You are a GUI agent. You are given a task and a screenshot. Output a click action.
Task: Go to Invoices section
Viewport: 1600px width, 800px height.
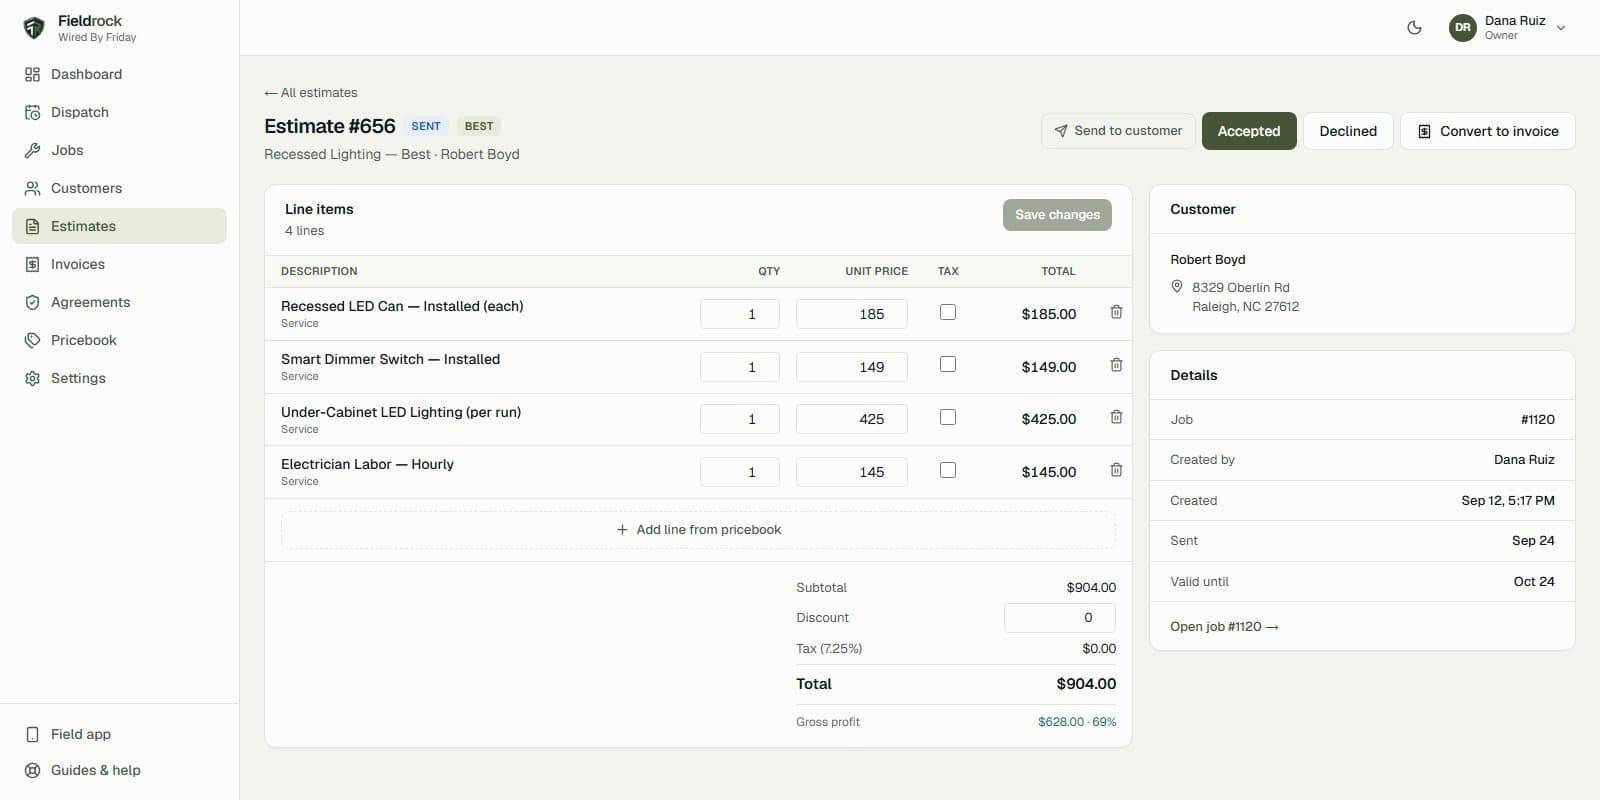click(x=120, y=264)
